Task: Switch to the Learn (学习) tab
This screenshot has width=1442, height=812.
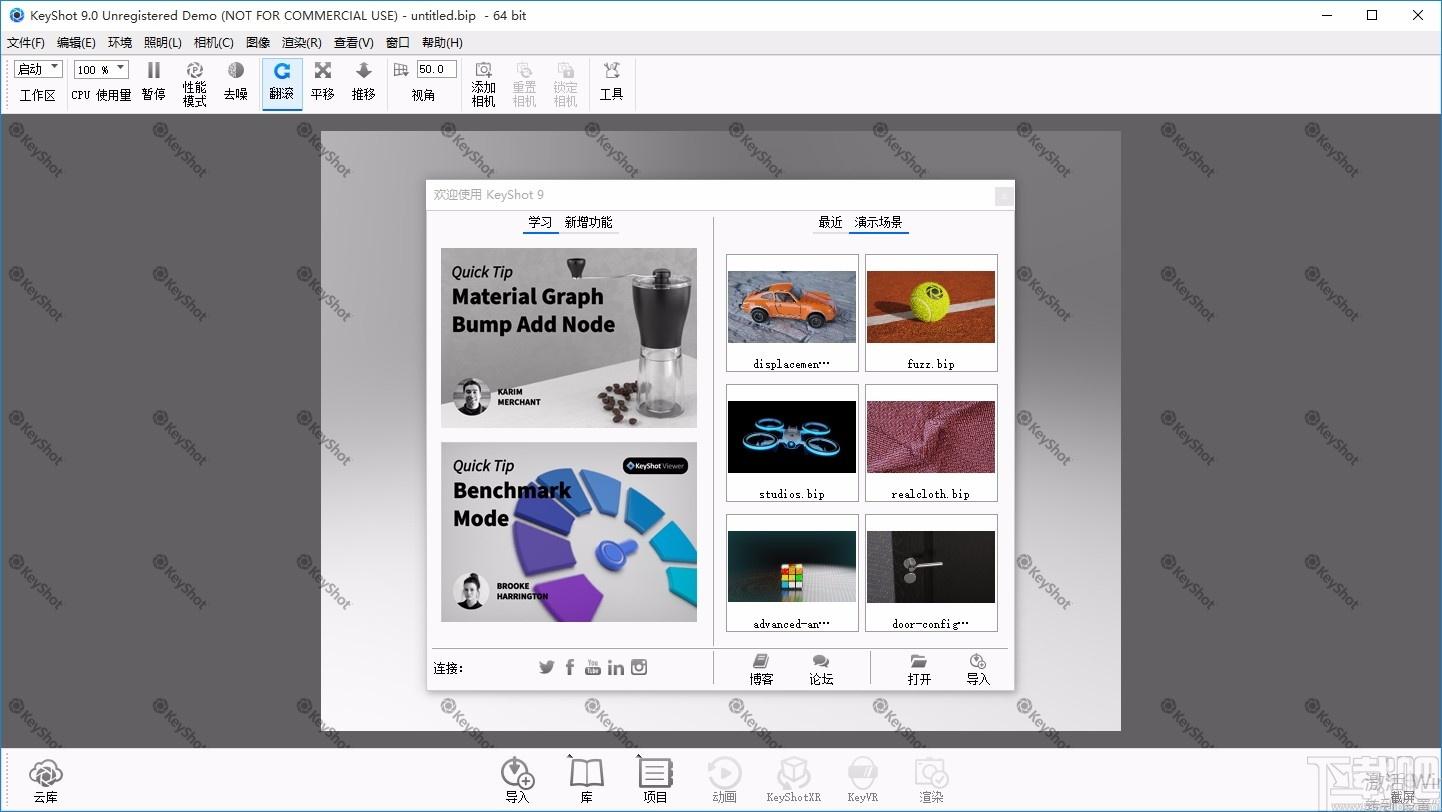Action: (x=540, y=222)
